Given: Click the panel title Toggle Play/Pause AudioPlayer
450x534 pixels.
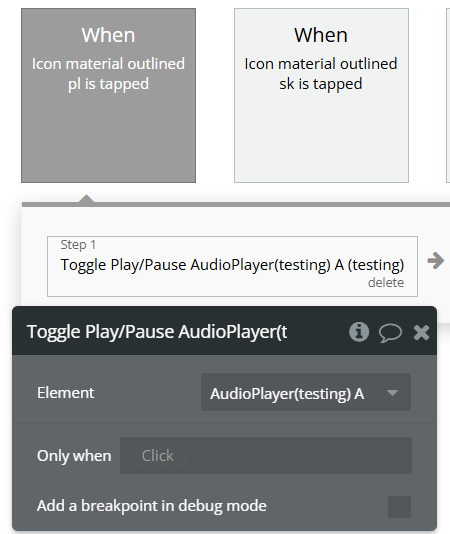Looking at the screenshot, I should point(157,332).
